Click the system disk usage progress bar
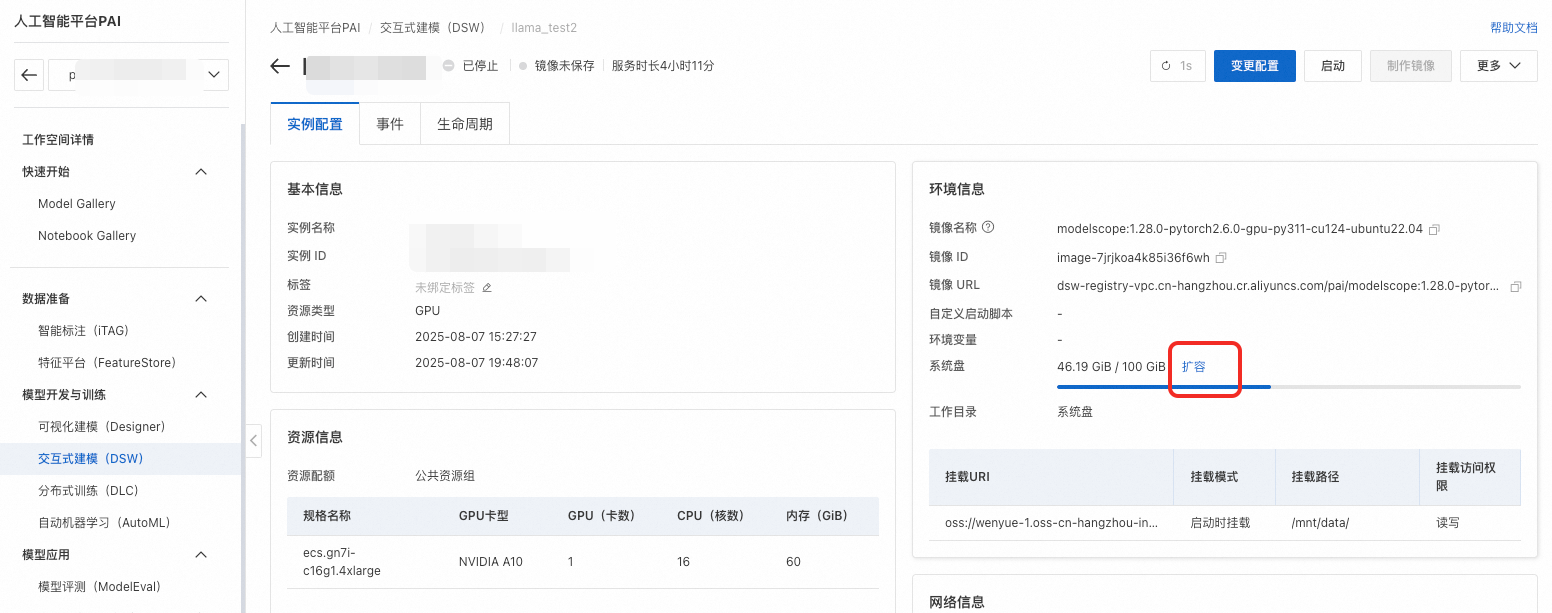Image resolution: width=1552 pixels, height=613 pixels. 1289,386
